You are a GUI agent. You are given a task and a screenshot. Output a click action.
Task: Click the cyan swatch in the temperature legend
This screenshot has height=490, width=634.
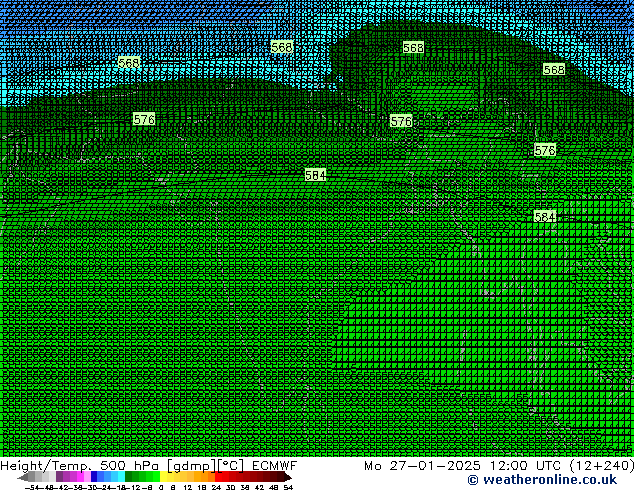tap(121, 477)
